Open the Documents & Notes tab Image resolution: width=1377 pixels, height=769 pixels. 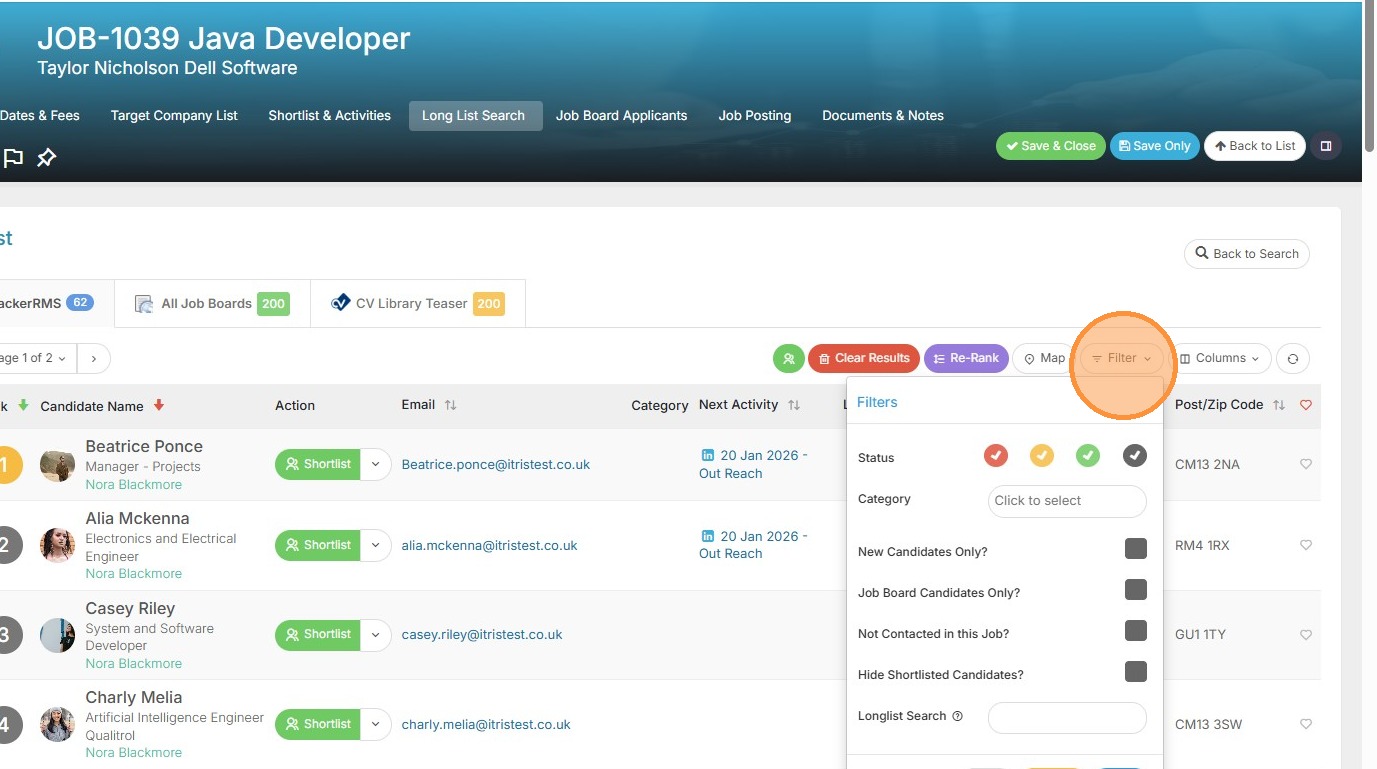(883, 115)
